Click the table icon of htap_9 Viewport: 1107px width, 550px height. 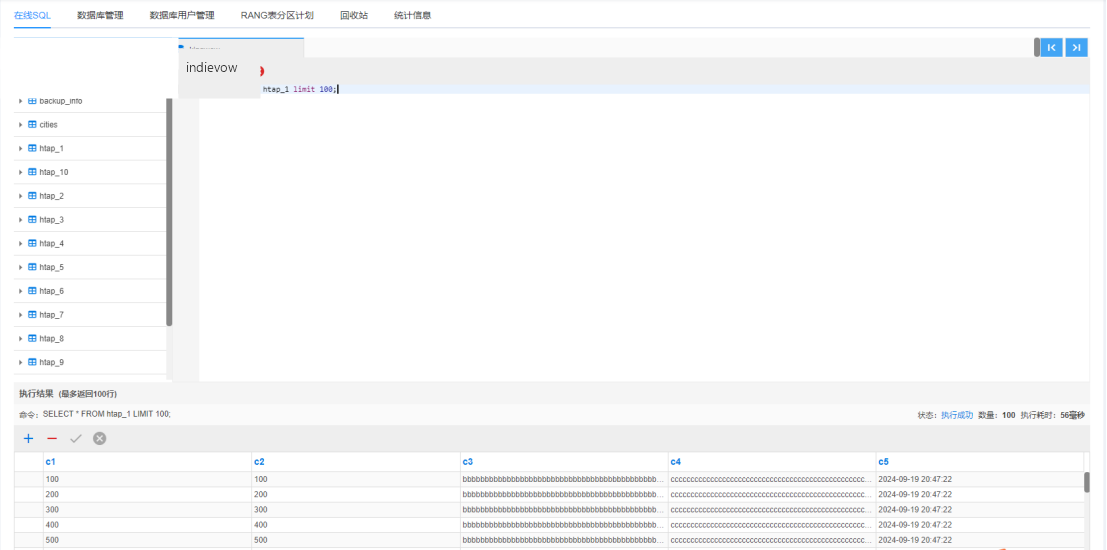click(32, 362)
